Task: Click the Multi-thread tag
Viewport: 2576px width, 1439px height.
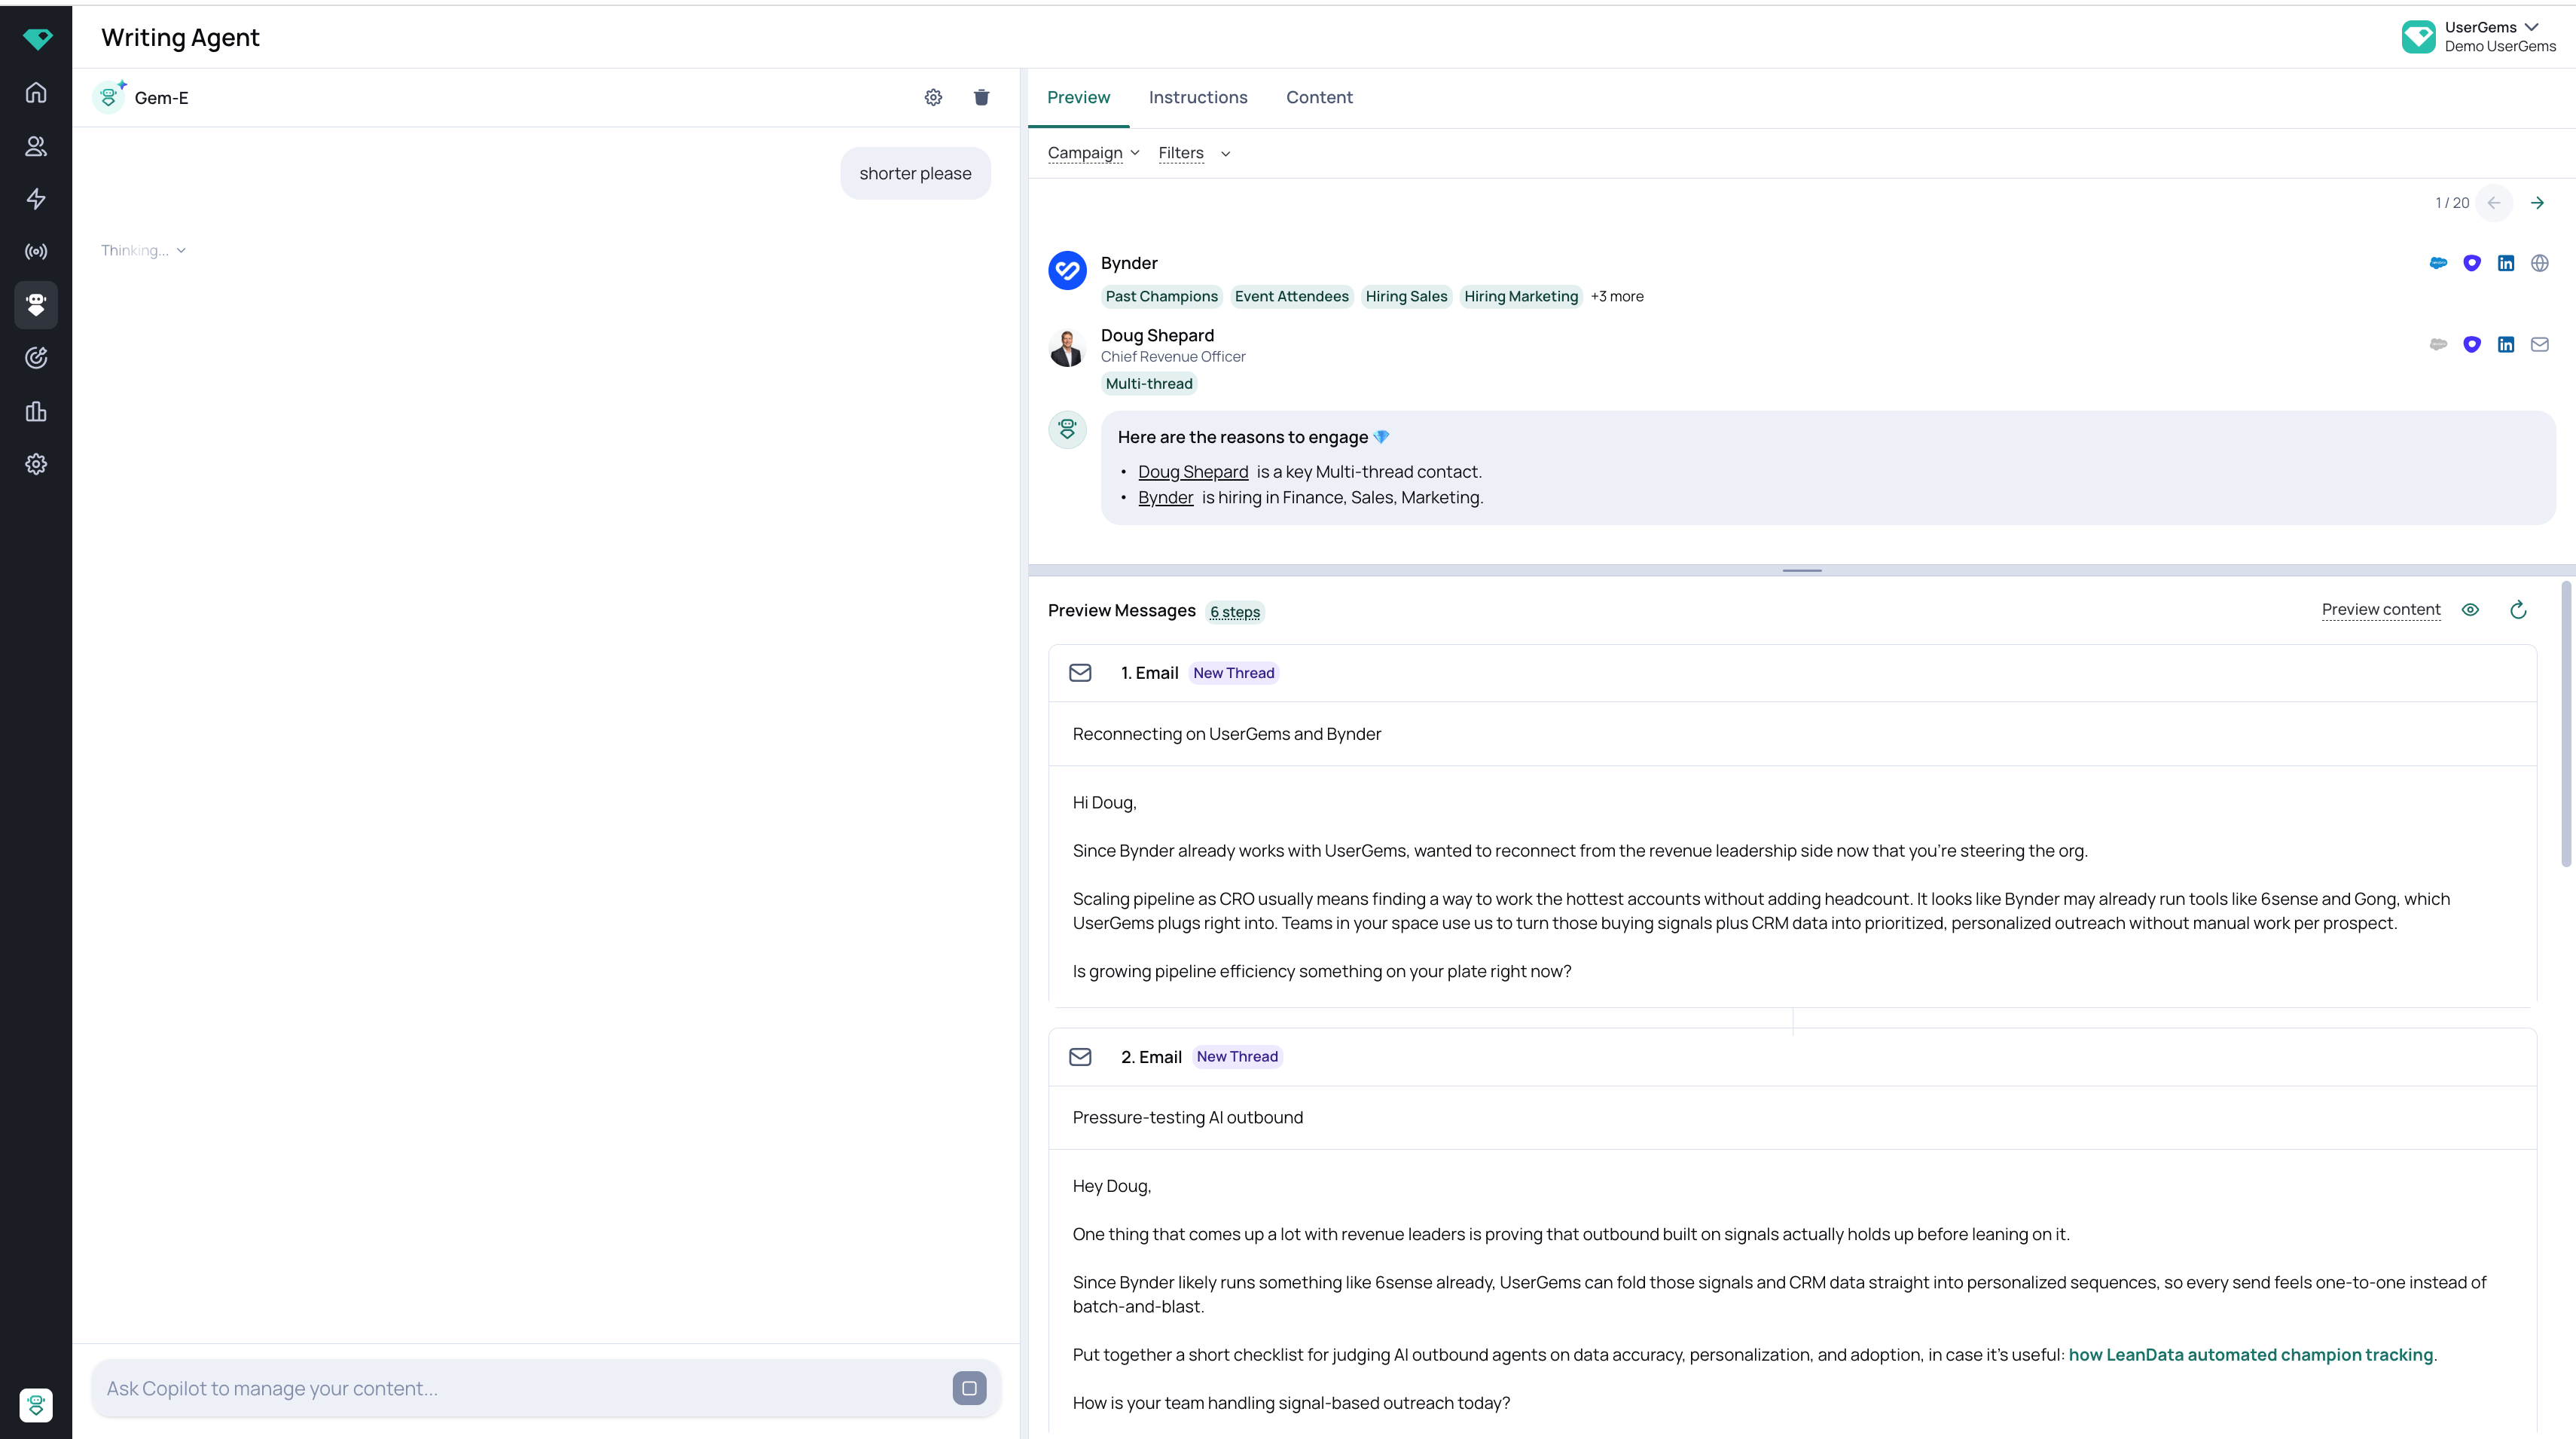Action: click(x=1149, y=384)
